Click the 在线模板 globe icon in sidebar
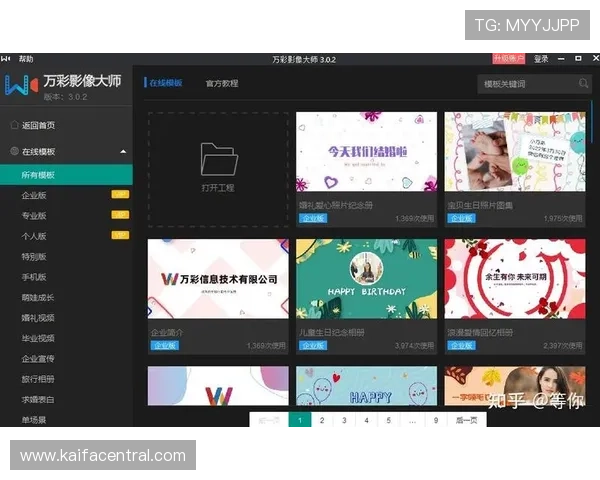This screenshot has width=600, height=480. 15,151
